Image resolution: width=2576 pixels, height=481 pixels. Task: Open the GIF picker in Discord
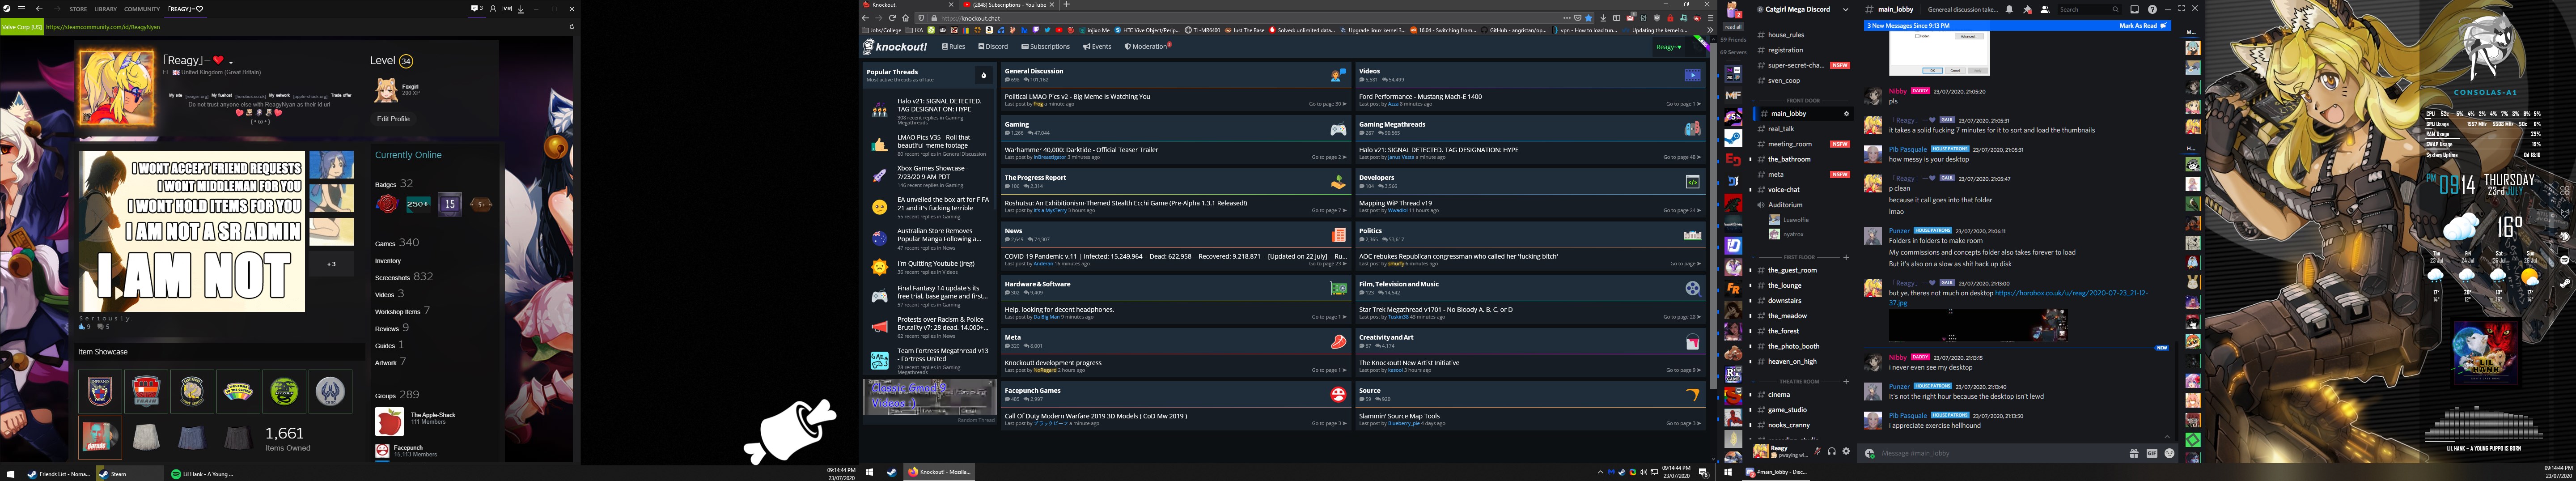tap(2152, 453)
